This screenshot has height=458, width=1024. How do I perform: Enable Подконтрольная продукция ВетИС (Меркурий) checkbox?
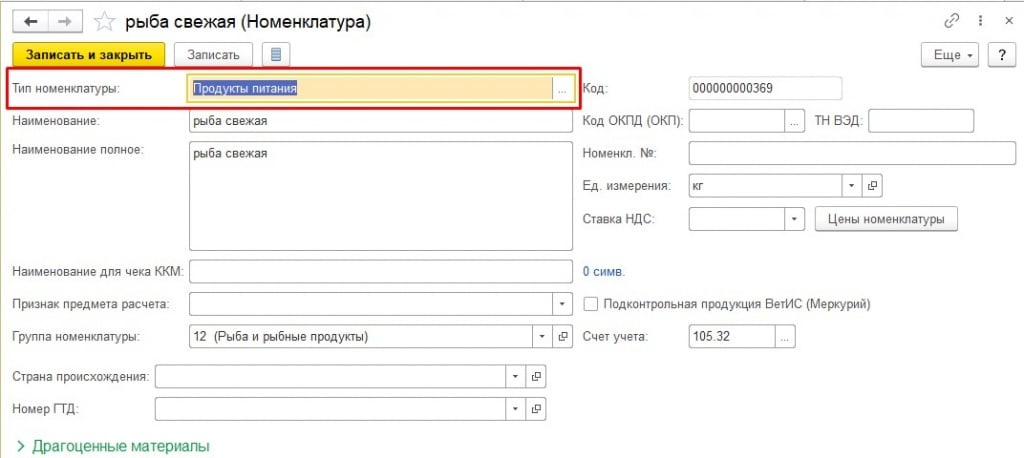coord(590,303)
